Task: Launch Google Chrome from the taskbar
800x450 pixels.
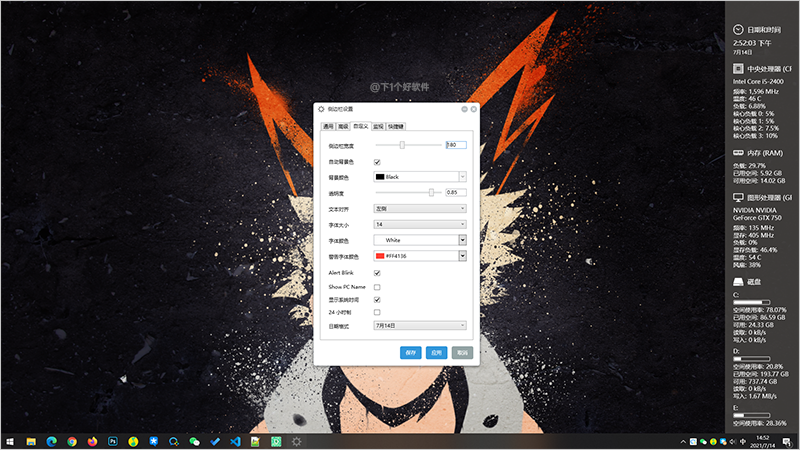Action: pyautogui.click(x=72, y=442)
